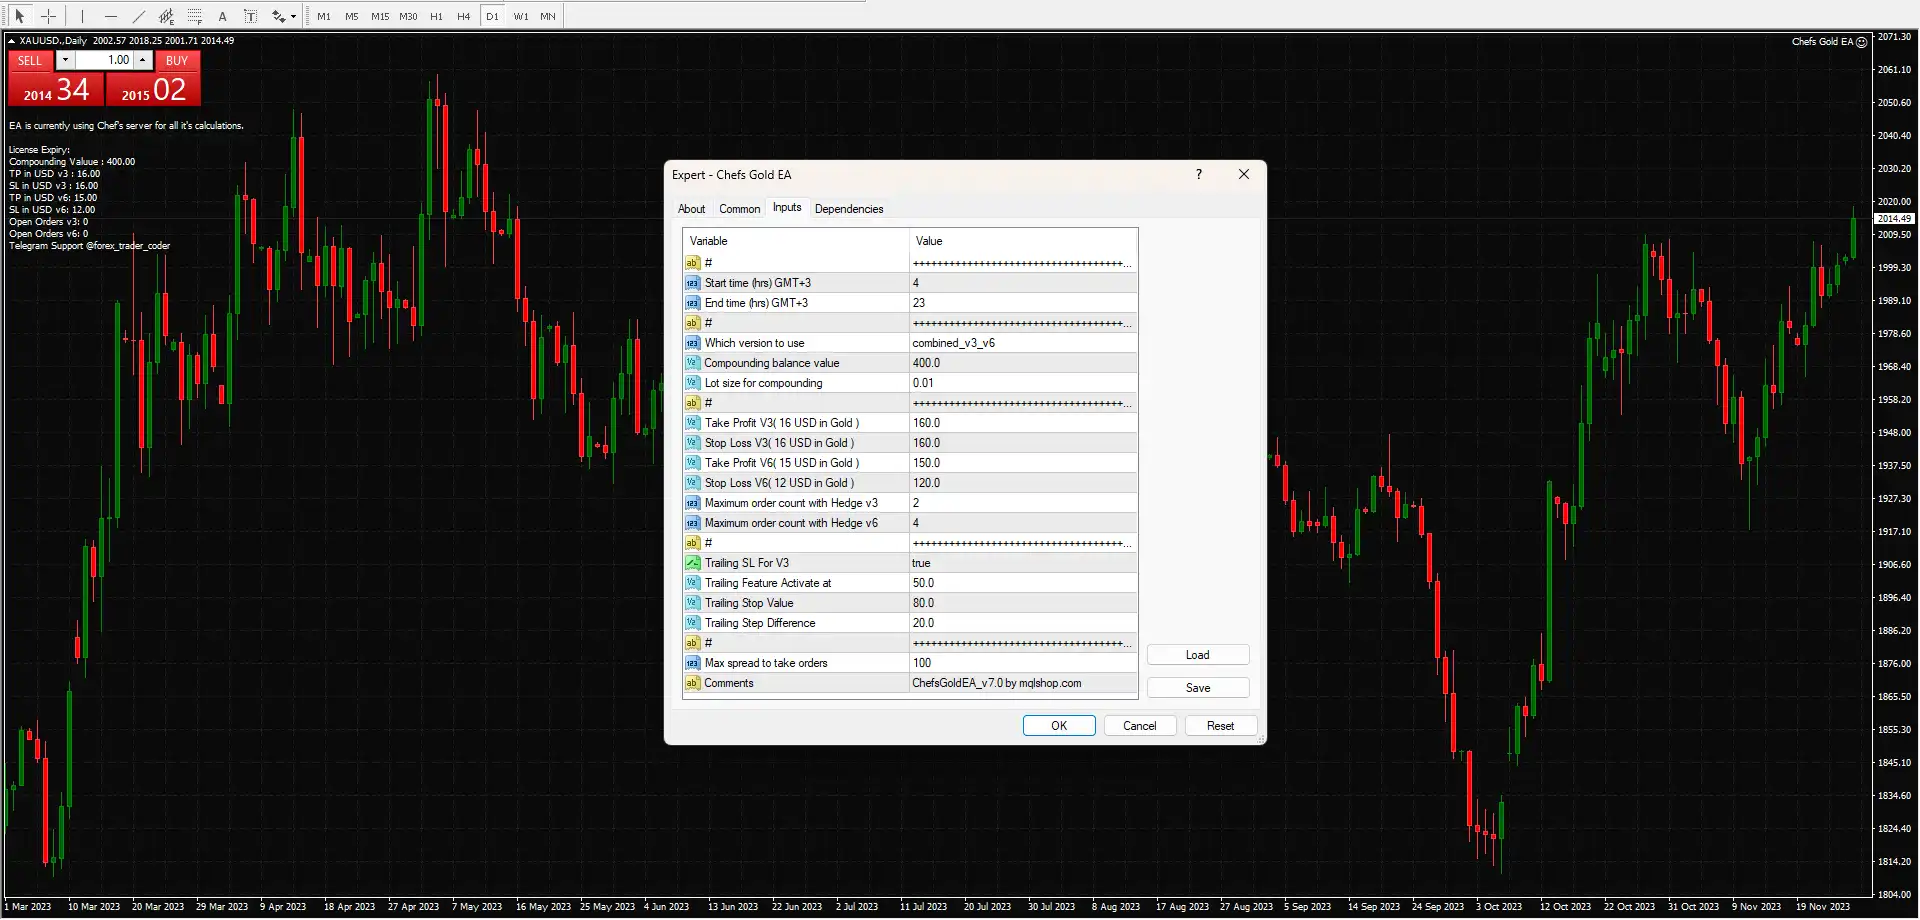Screen dimensions: 1920x920
Task: Decrease lot size using the down arrow
Action: click(x=65, y=60)
